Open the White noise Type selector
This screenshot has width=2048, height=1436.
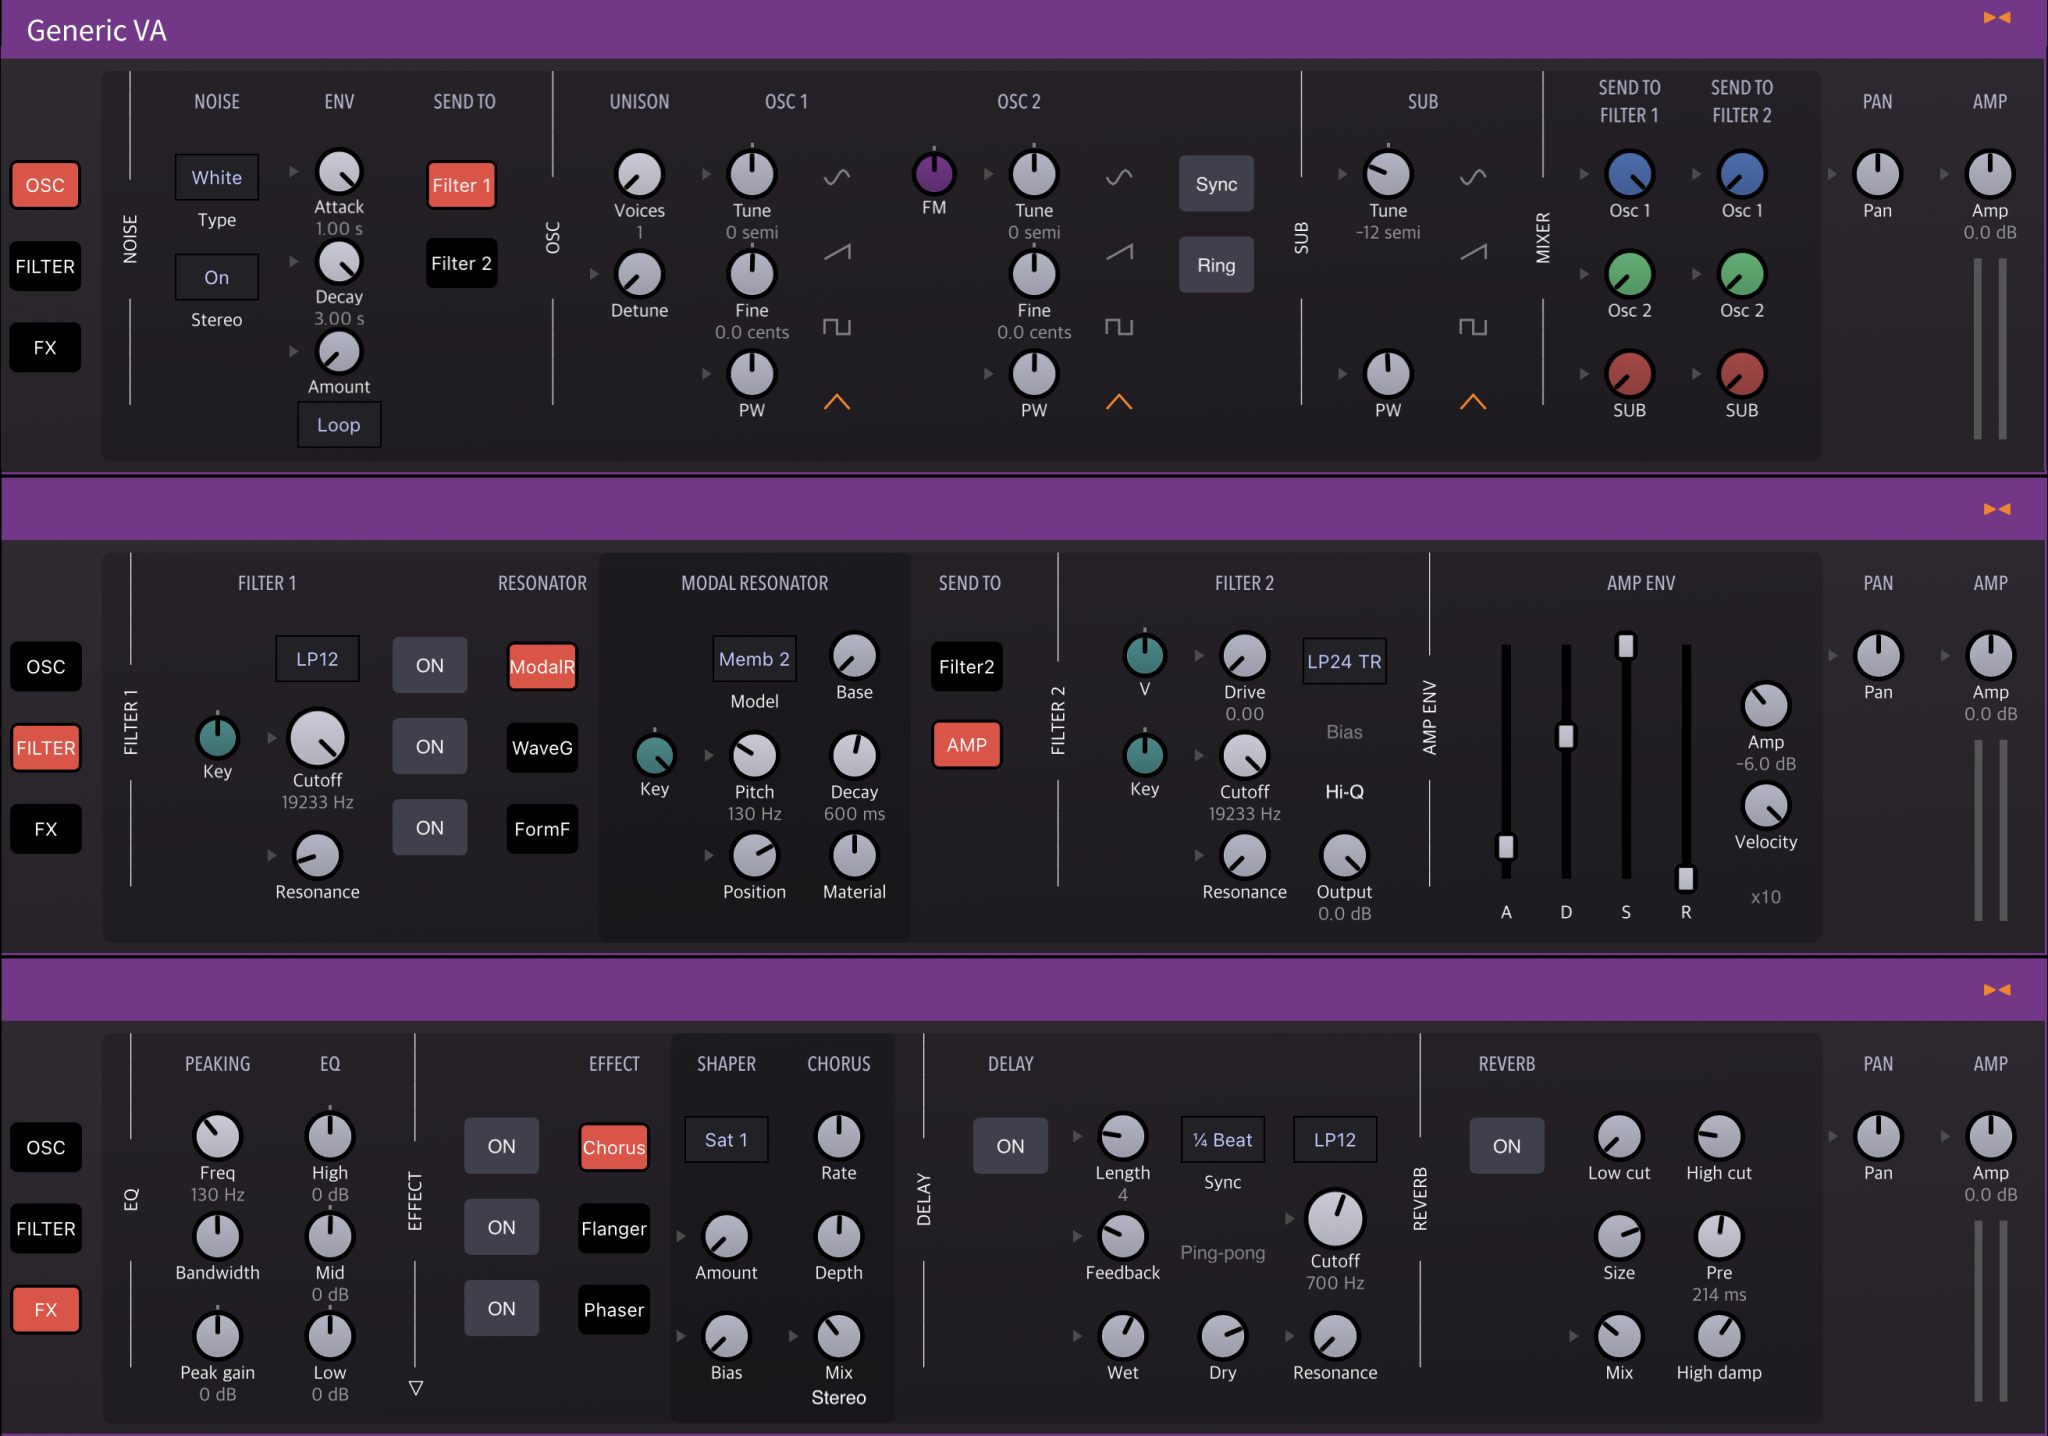click(217, 177)
